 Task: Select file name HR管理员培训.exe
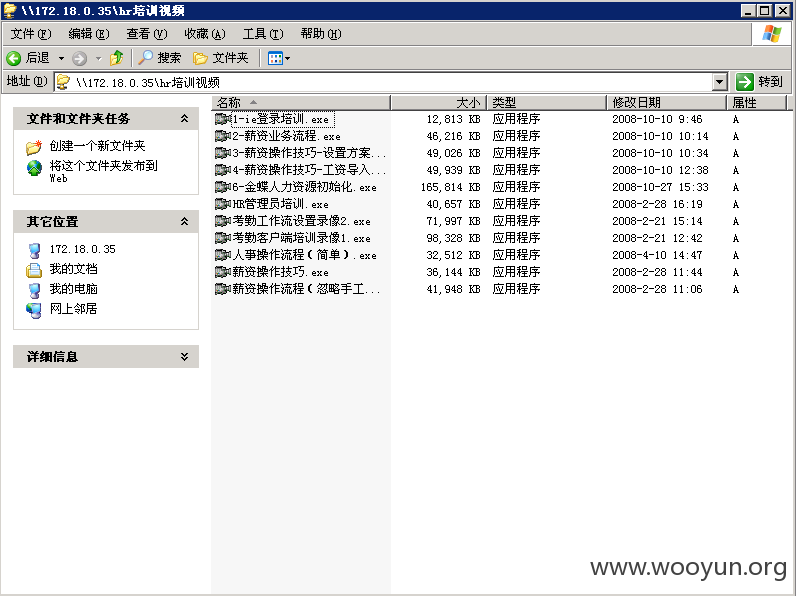[280, 204]
